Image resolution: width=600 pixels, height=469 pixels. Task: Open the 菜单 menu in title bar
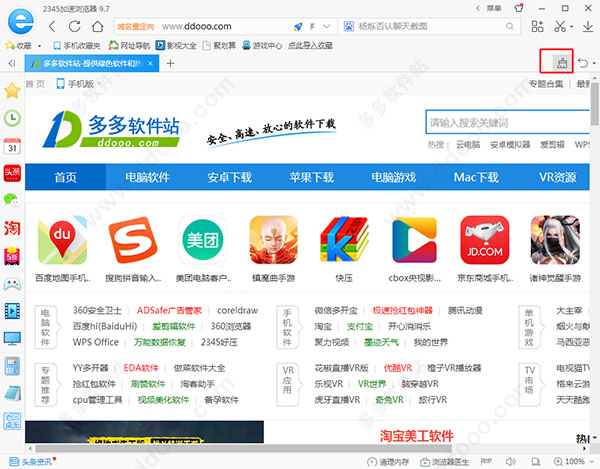click(494, 8)
